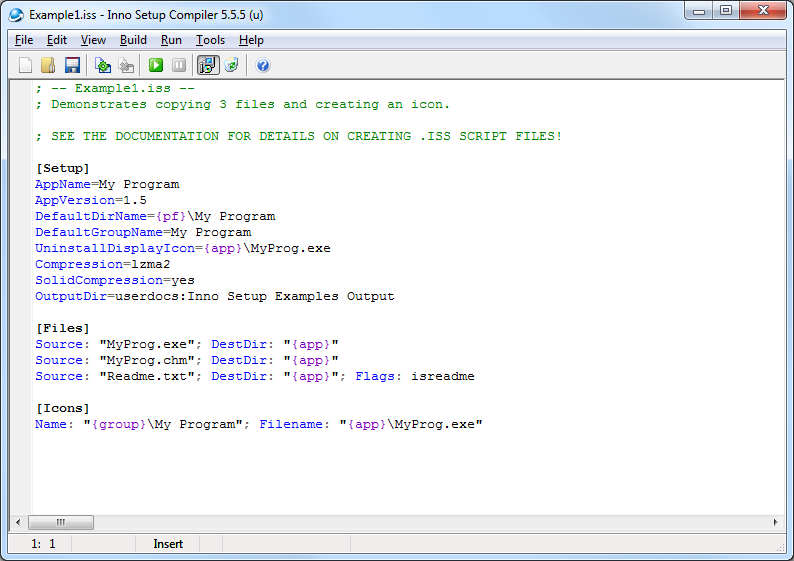Open the File menu
Viewport: 794px width, 561px height.
coord(24,40)
